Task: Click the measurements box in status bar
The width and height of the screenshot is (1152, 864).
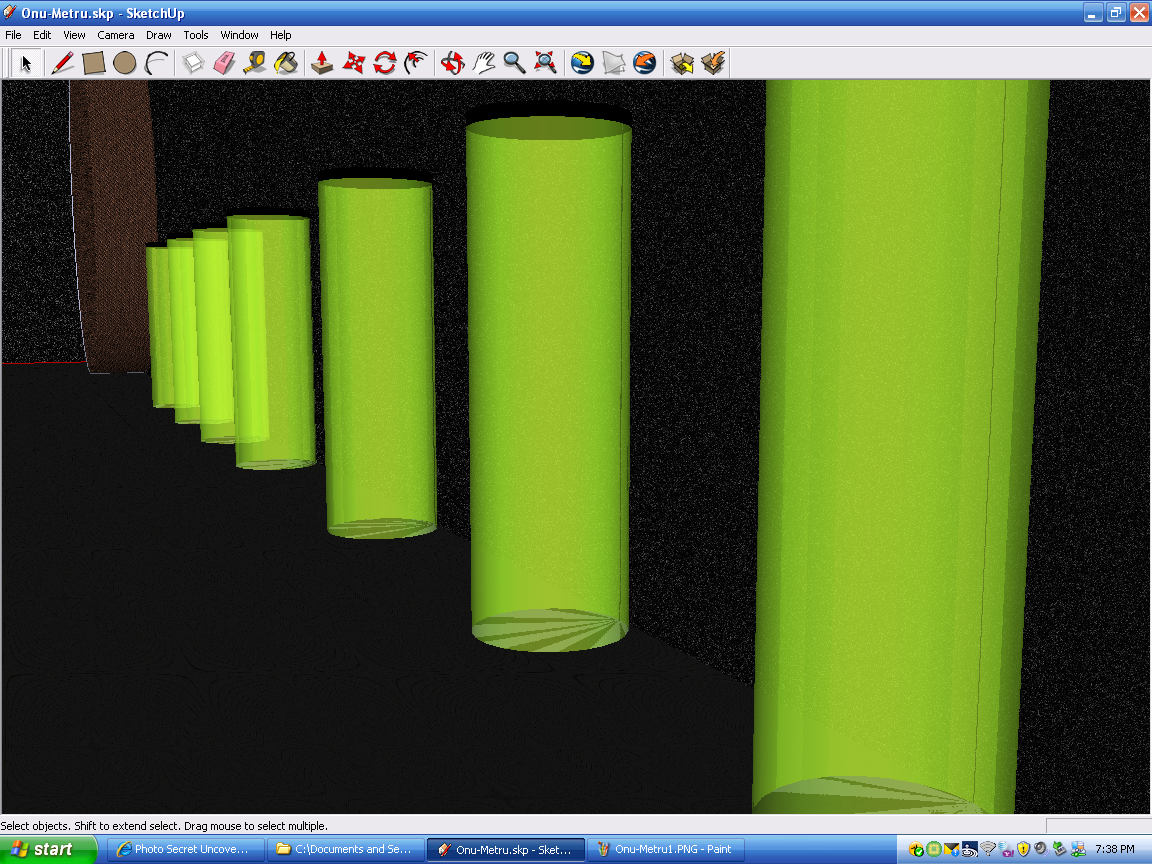Action: (x=1098, y=826)
